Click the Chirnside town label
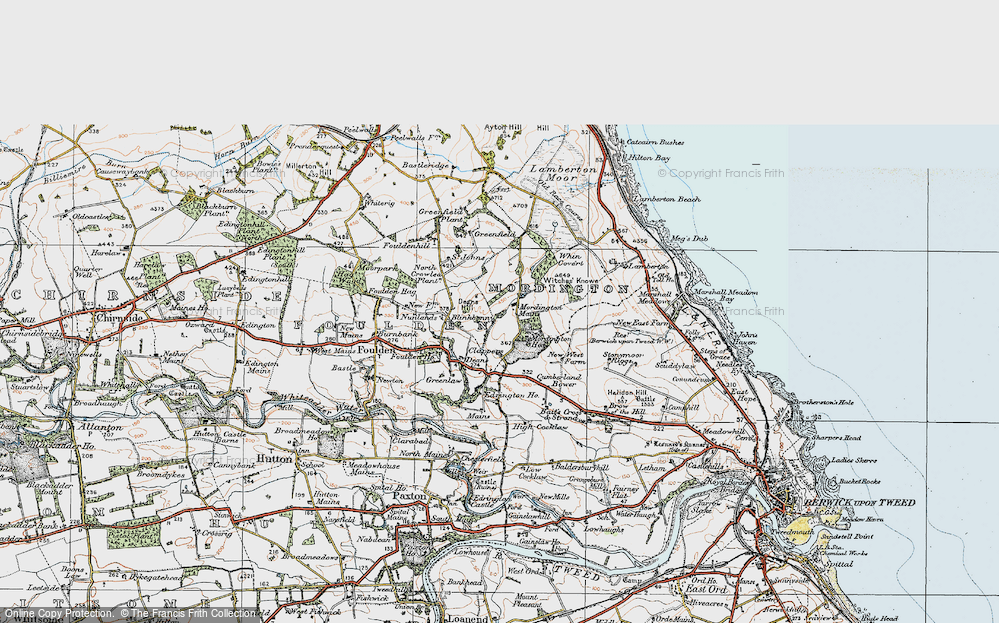Viewport: 999px width, 623px height. [x=119, y=317]
